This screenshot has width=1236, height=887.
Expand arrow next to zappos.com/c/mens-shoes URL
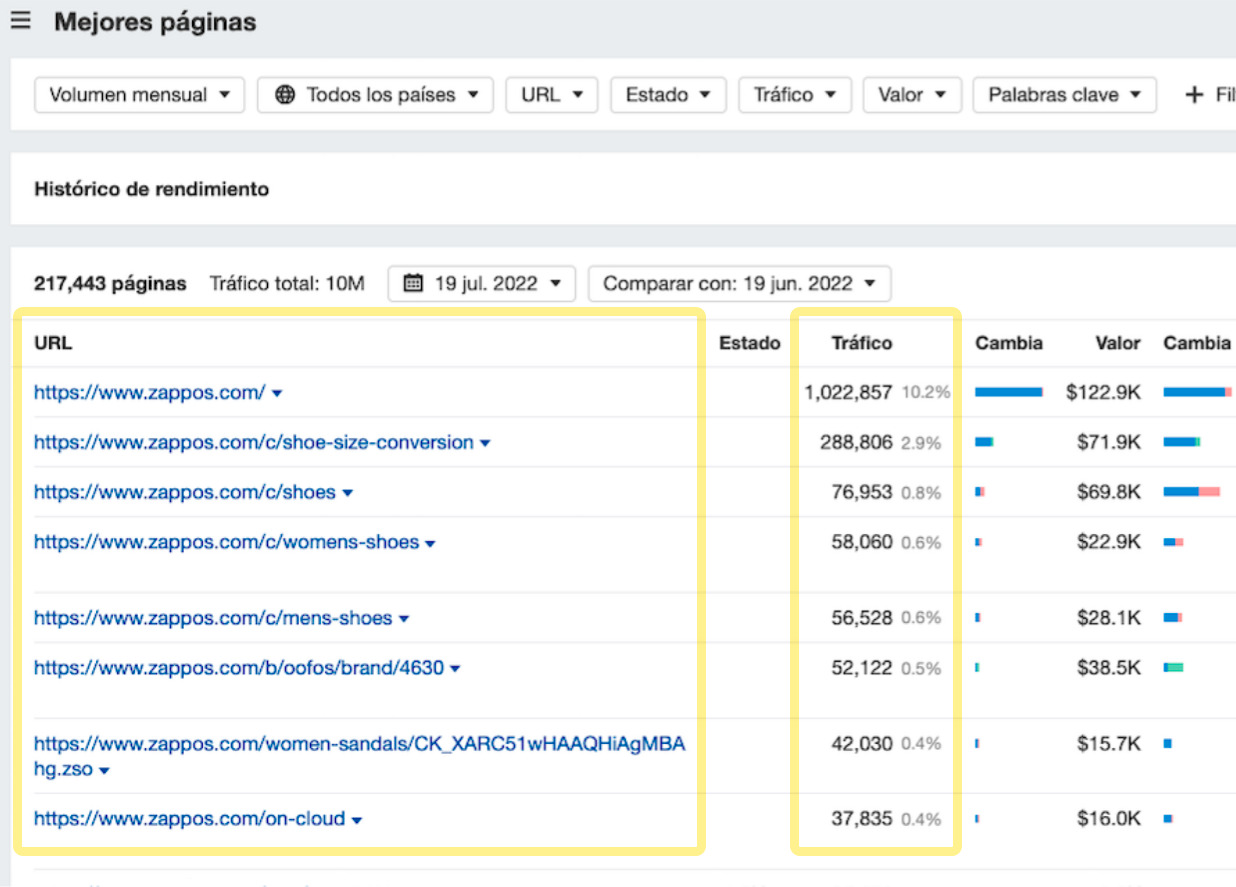click(x=404, y=619)
